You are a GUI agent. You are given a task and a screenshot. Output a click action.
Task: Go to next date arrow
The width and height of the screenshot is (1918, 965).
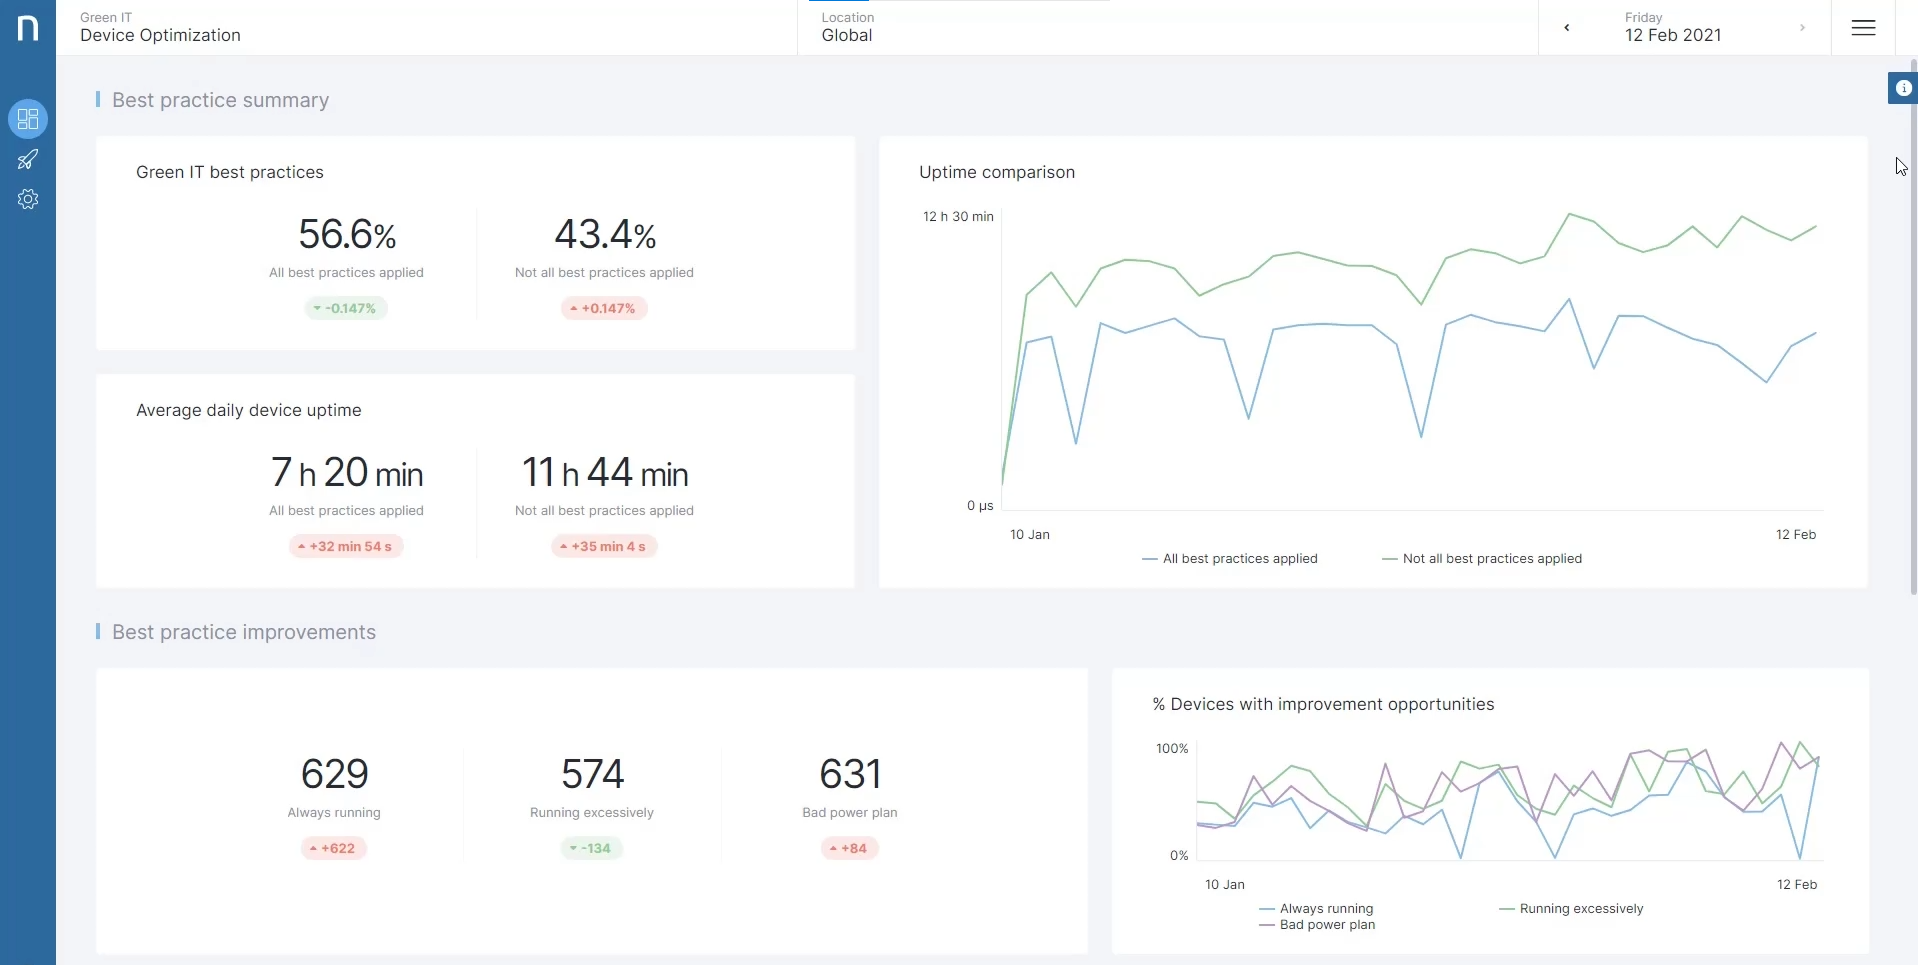[1802, 28]
